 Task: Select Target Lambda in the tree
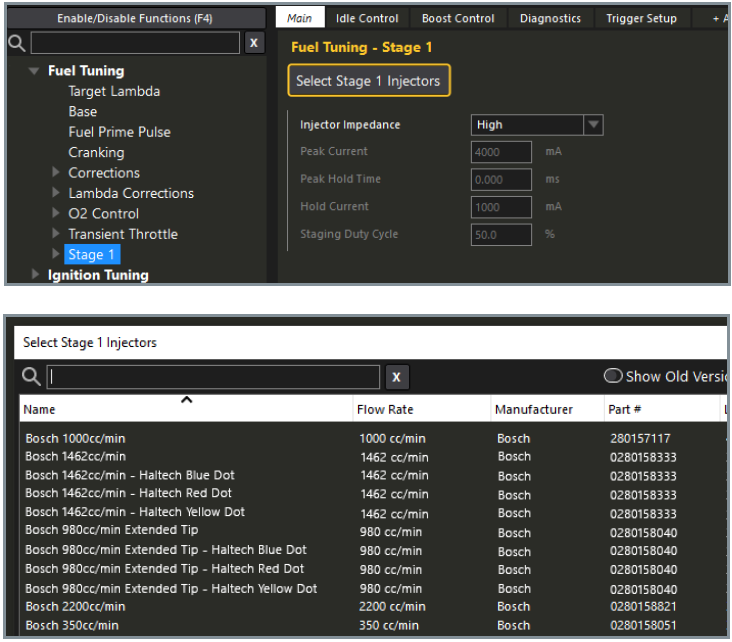tap(114, 91)
